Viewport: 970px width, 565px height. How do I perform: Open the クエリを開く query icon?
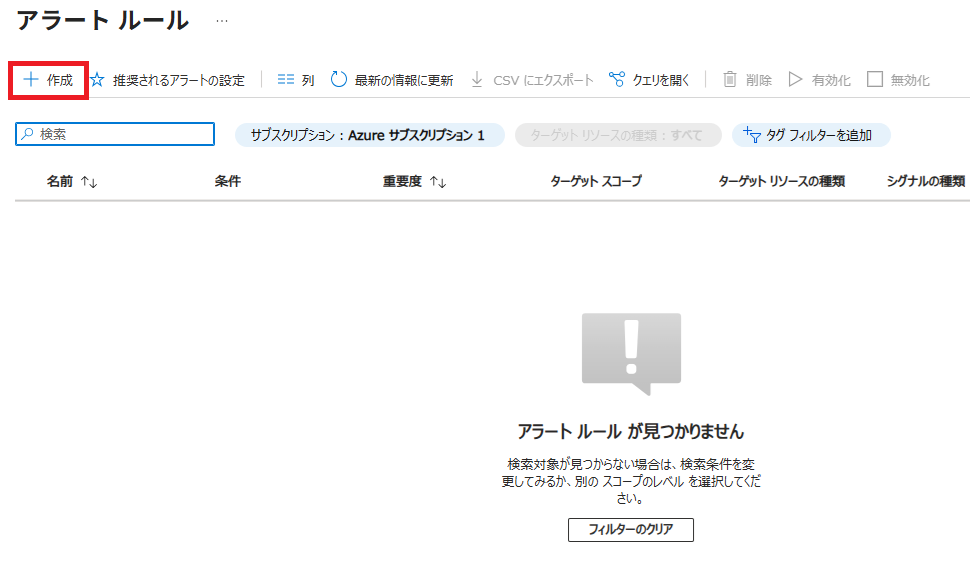[x=617, y=80]
